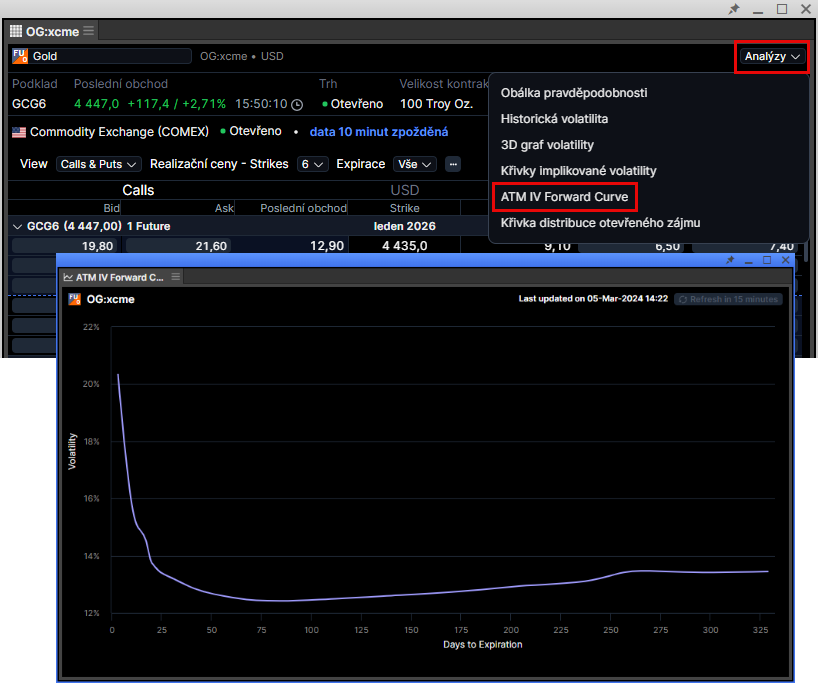Choose Historická volatilita from the menu
The image size is (818, 683).
[x=554, y=119]
